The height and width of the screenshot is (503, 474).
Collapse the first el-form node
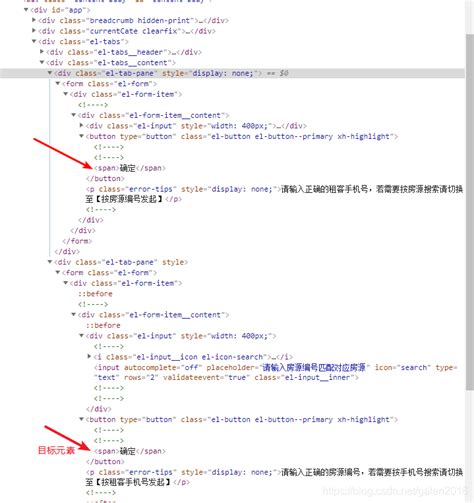coord(58,83)
